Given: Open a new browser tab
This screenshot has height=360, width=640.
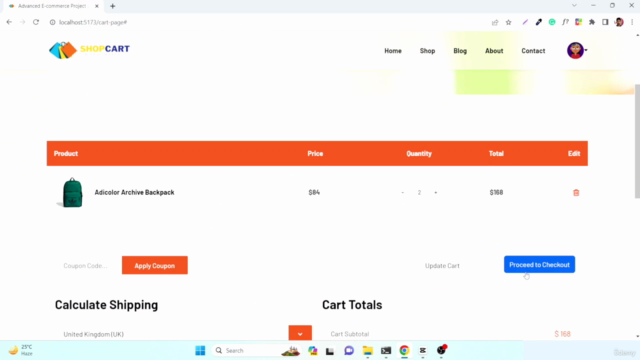Looking at the screenshot, I should [113, 6].
